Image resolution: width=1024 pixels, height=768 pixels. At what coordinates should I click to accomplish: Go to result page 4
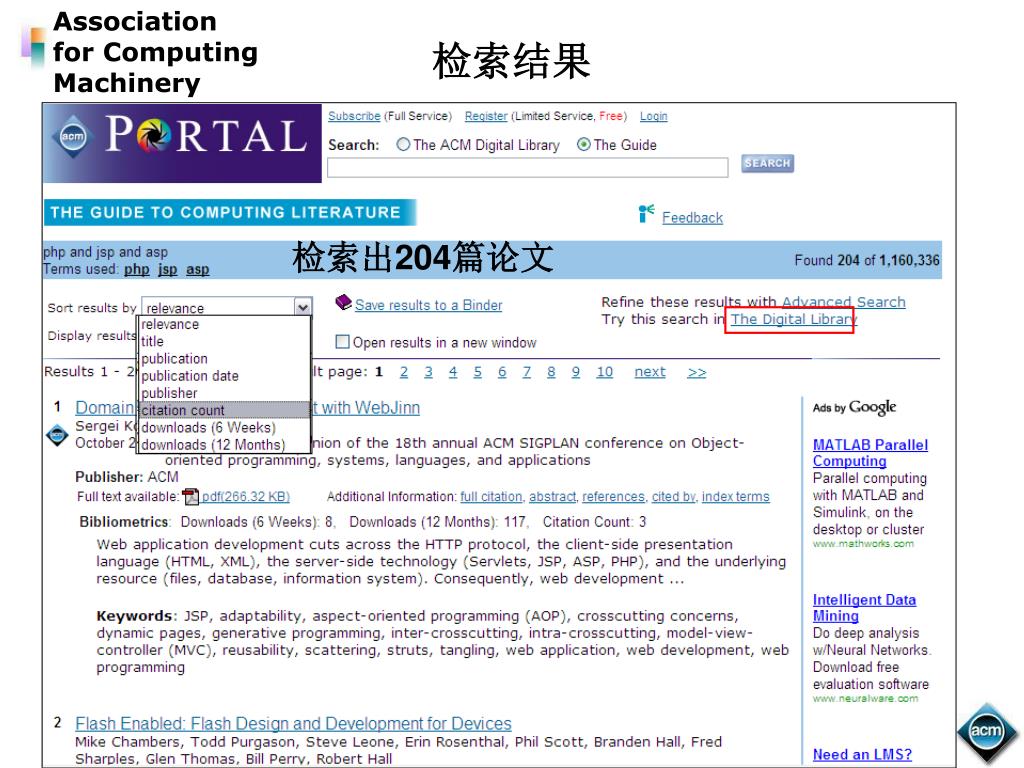(x=453, y=372)
